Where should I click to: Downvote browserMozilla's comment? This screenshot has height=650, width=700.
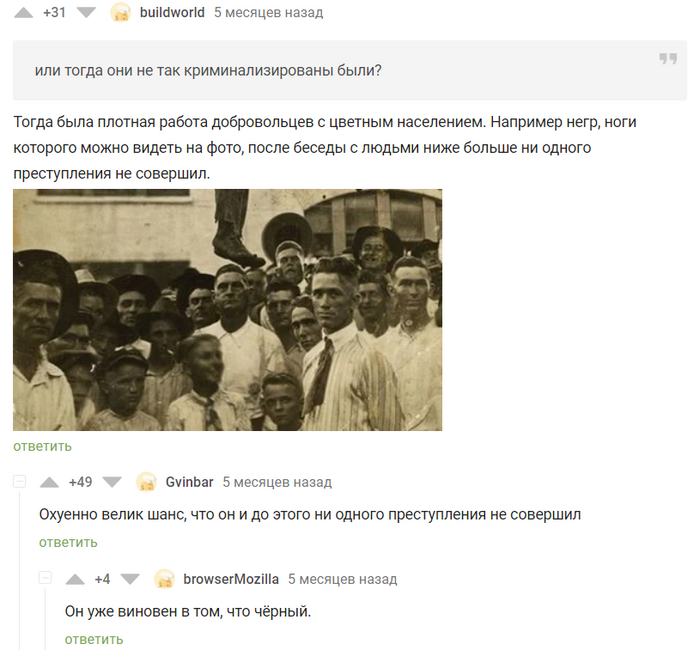(130, 579)
